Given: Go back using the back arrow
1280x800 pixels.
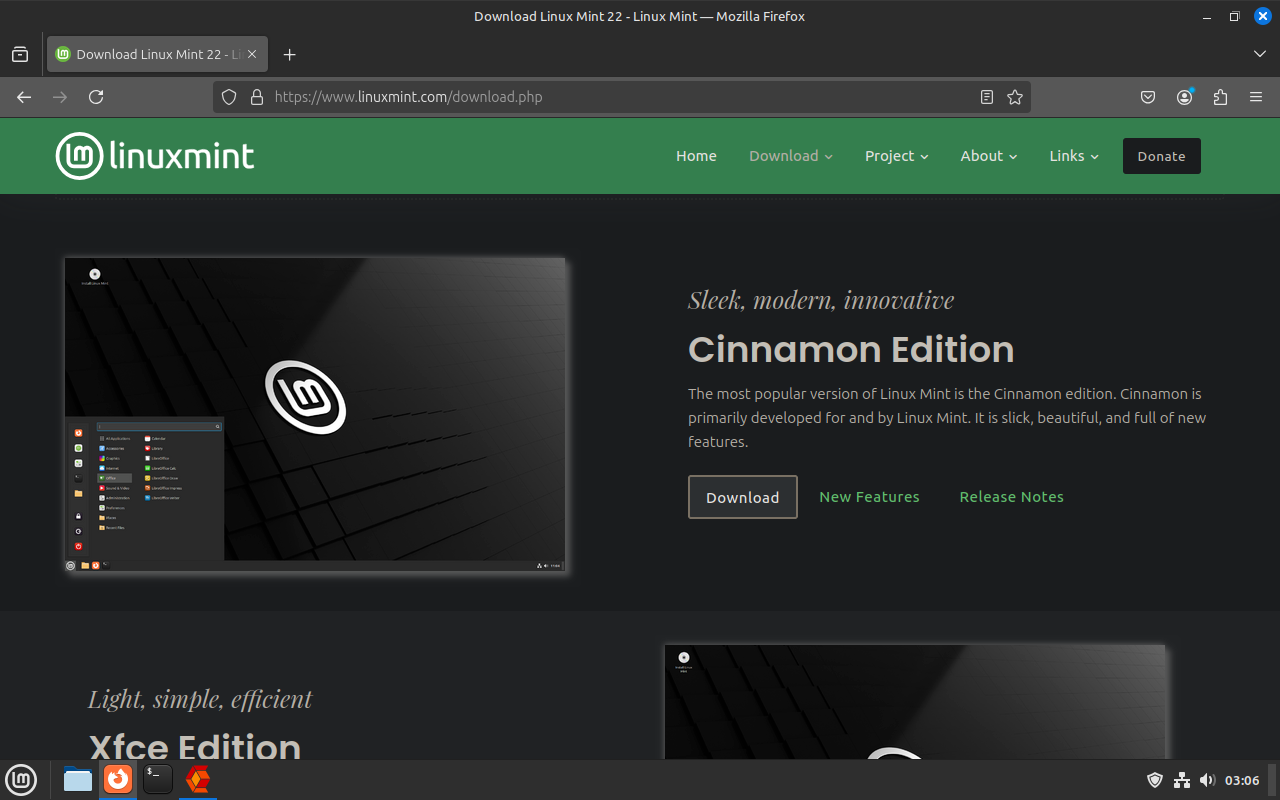Looking at the screenshot, I should pos(24,97).
